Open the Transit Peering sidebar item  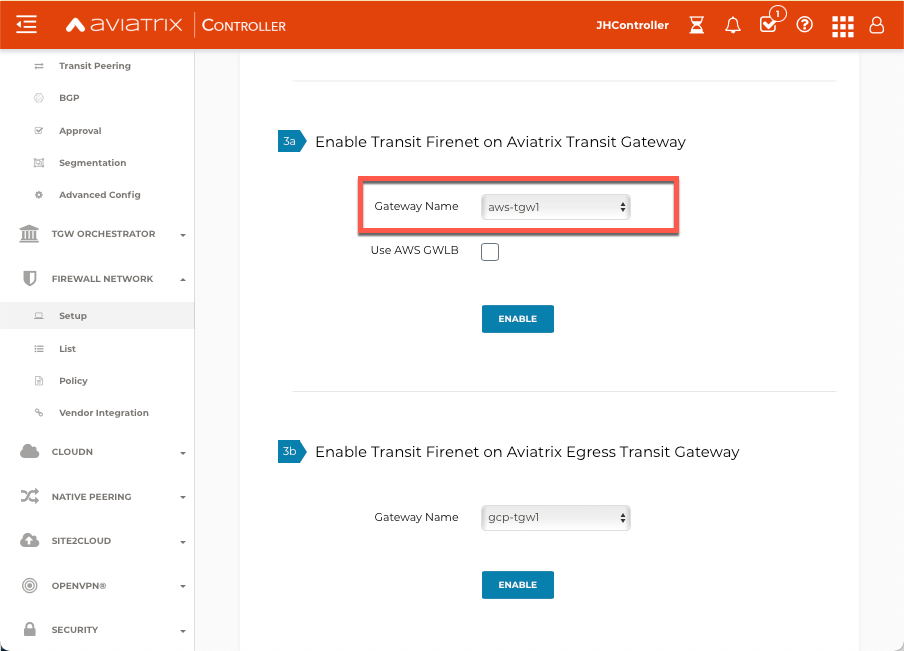94,66
